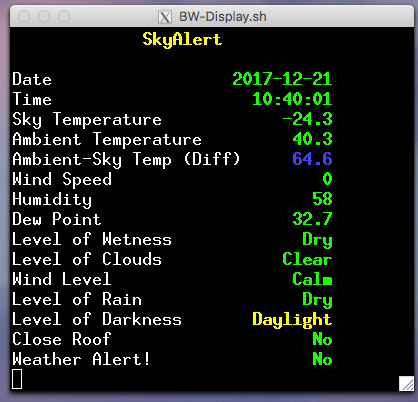Select dew point value 32.7
Viewport: 418px width, 402px height.
coord(312,219)
